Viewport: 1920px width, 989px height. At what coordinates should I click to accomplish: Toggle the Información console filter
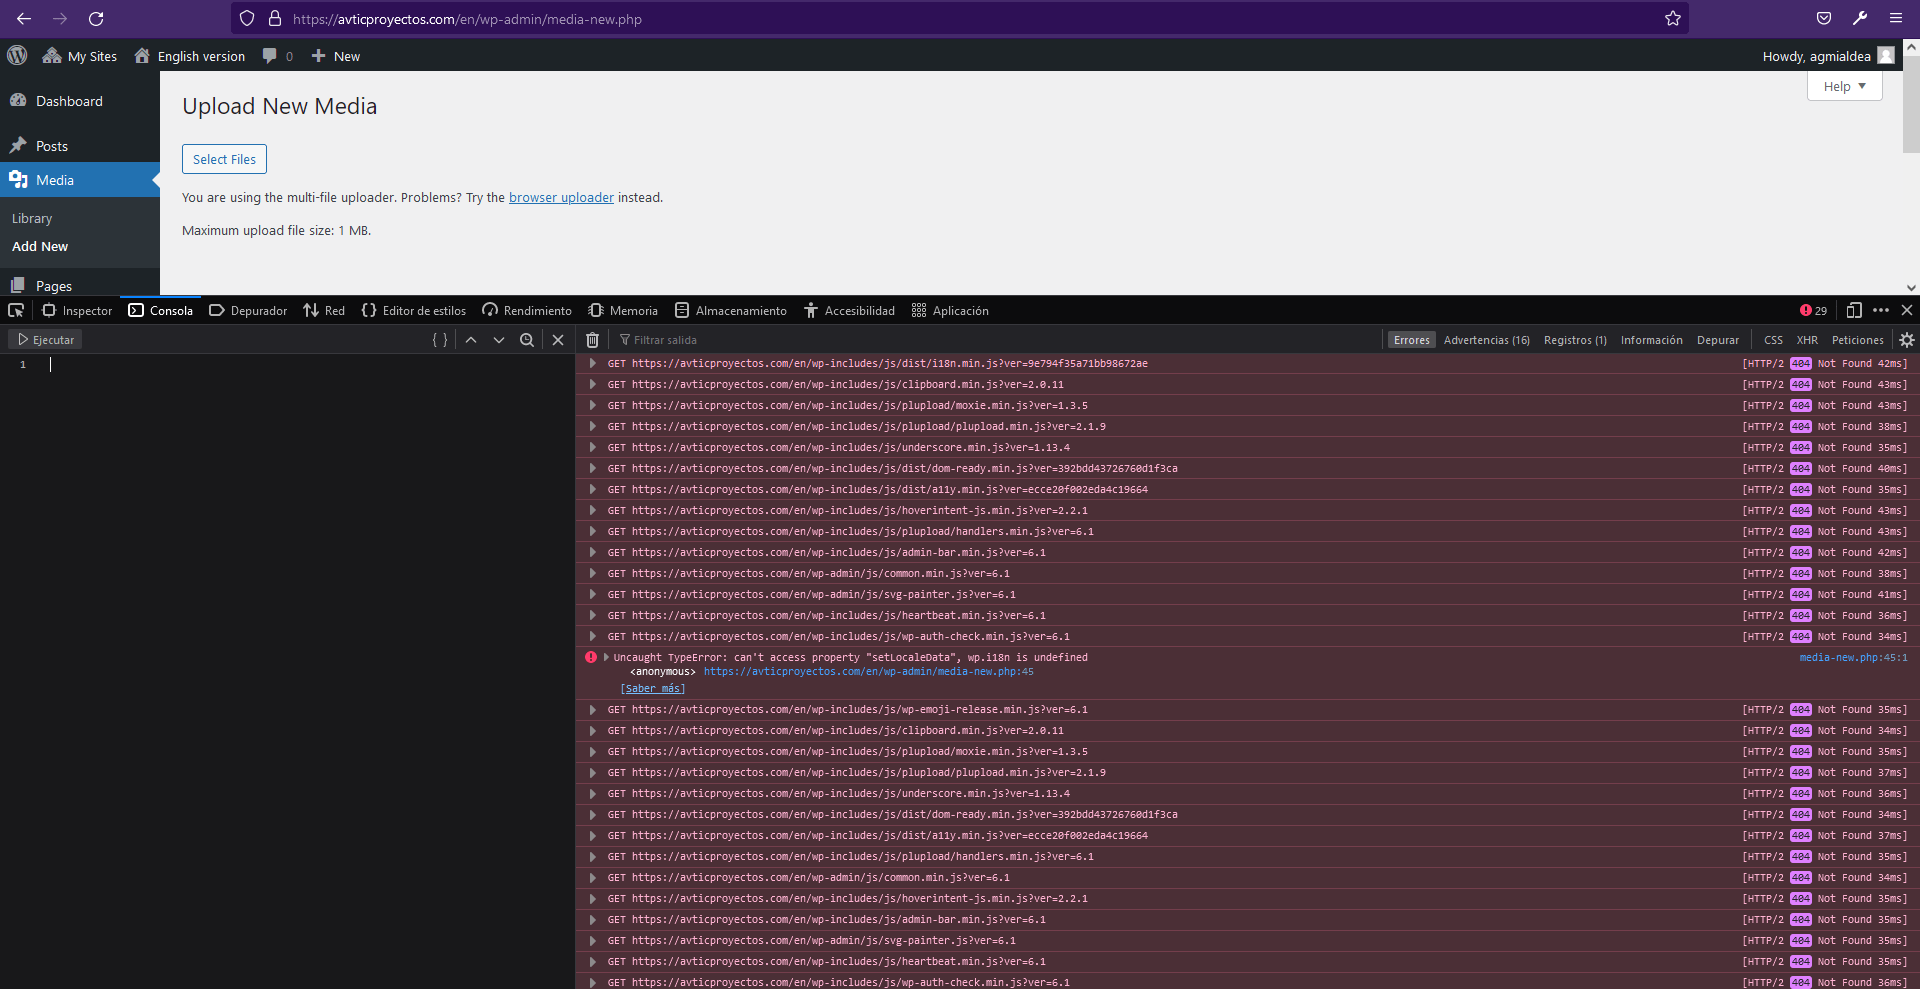click(1652, 340)
